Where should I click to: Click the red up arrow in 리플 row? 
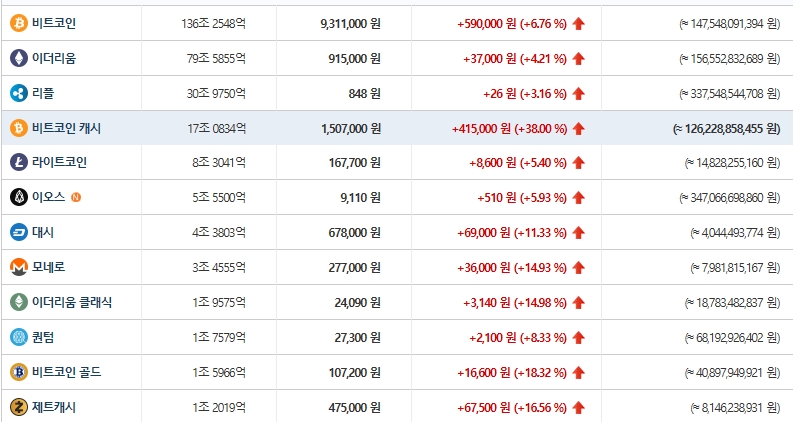coord(579,94)
